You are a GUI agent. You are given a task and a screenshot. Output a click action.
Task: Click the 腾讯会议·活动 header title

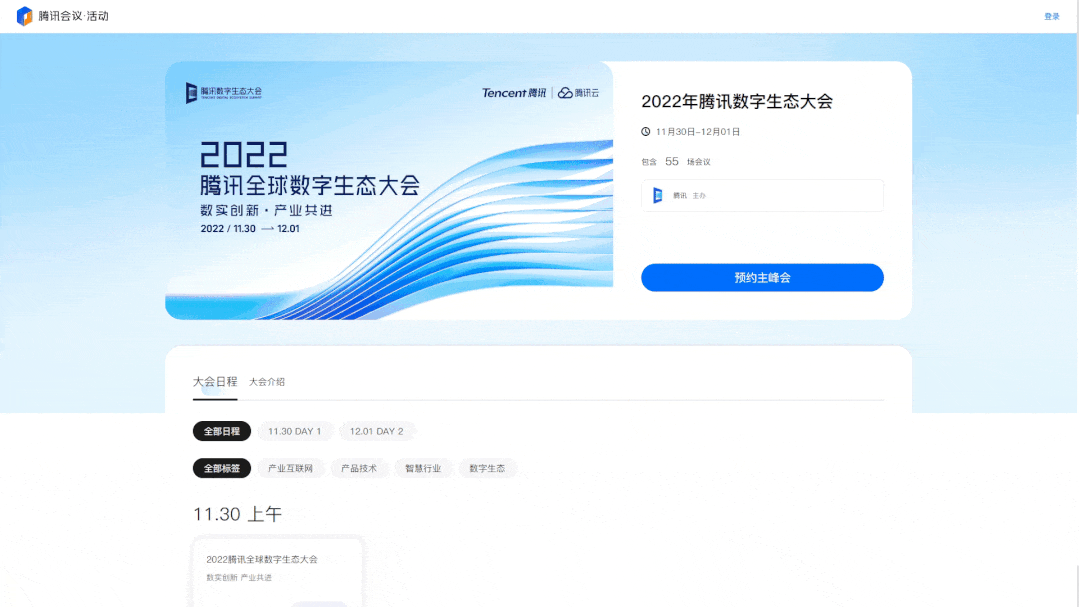coord(74,16)
